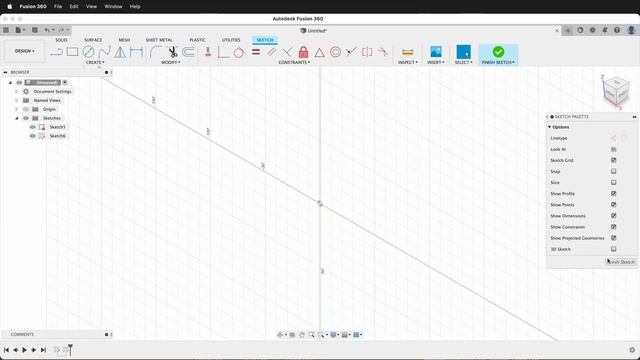Open the DESIGN workspace dropdown
Image resolution: width=640 pixels, height=360 pixels.
tap(24, 51)
